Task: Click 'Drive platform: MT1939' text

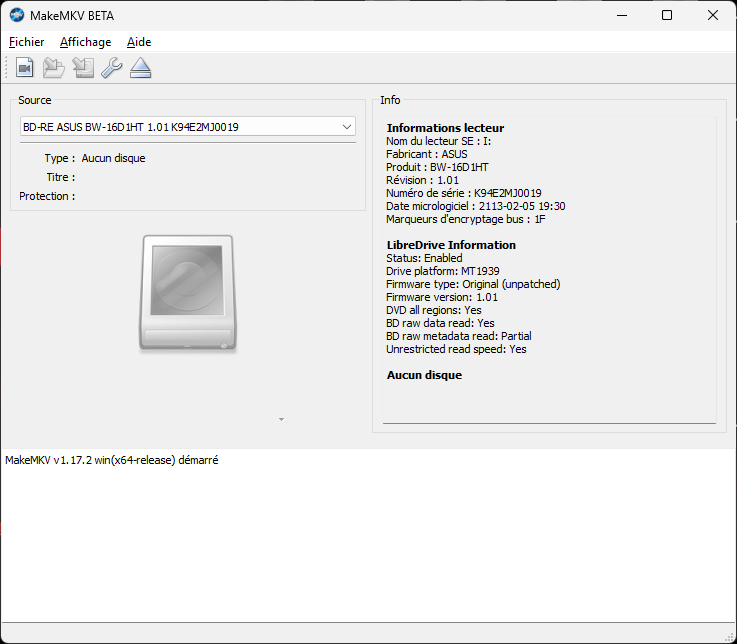Action: [443, 271]
